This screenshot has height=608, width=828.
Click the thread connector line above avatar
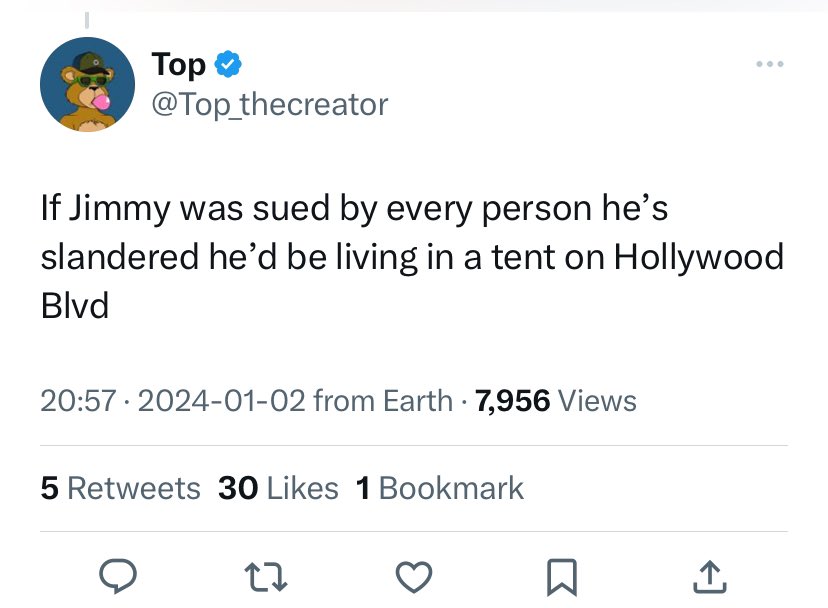87,20
